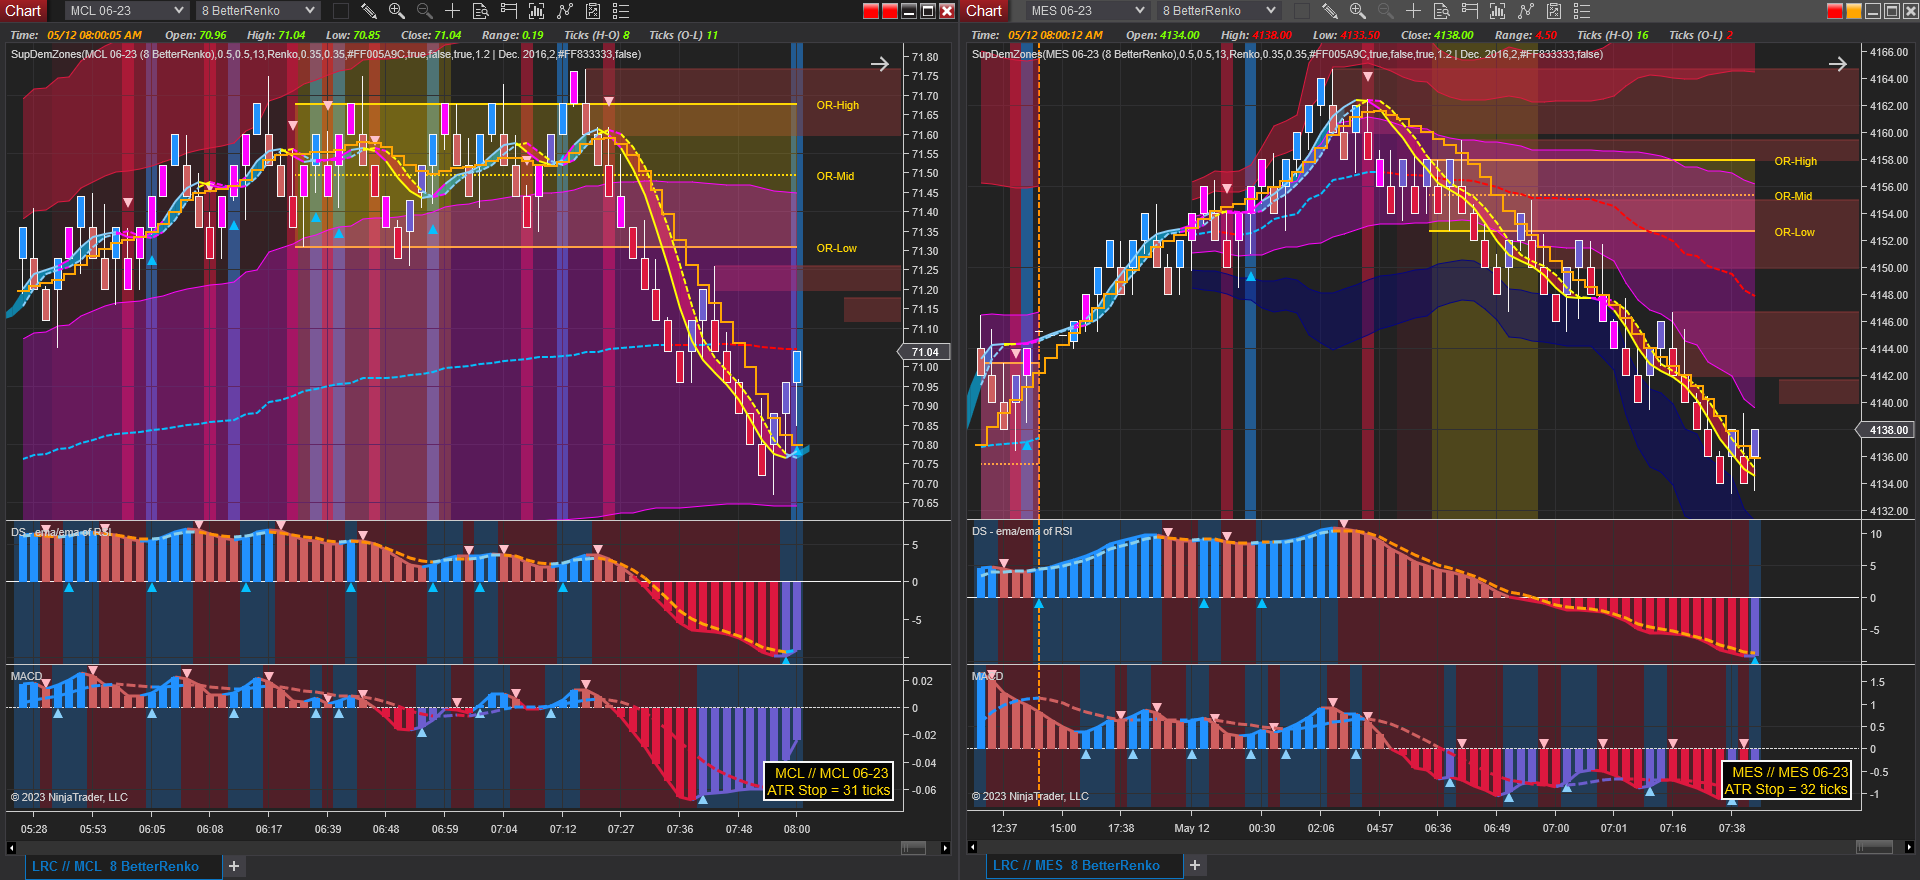Click the OR-Low label in MCL chart
The height and width of the screenshot is (880, 1920).
point(837,248)
